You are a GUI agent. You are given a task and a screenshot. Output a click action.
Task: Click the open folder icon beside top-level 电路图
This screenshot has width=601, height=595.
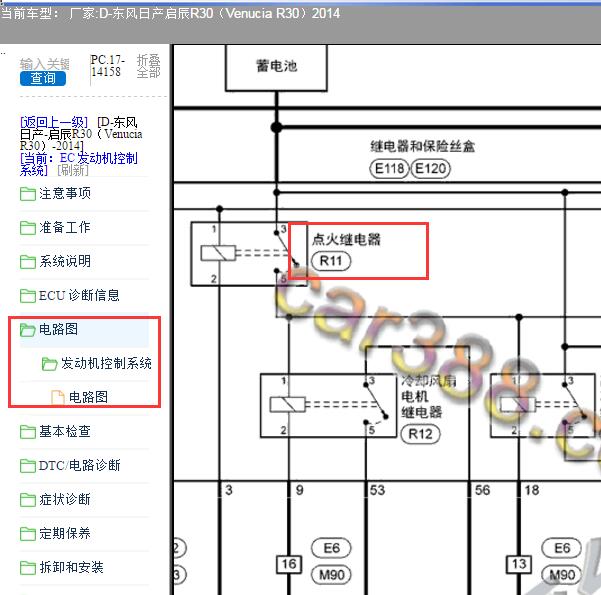(28, 330)
